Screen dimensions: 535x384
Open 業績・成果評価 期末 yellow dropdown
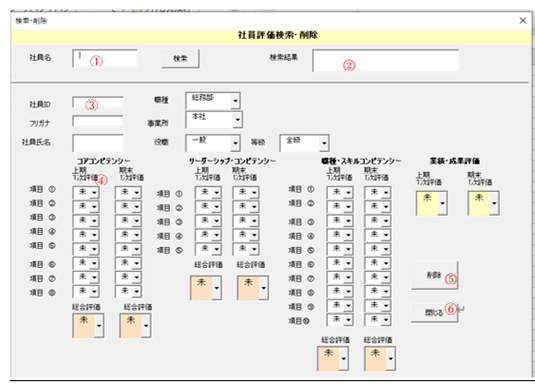[483, 203]
